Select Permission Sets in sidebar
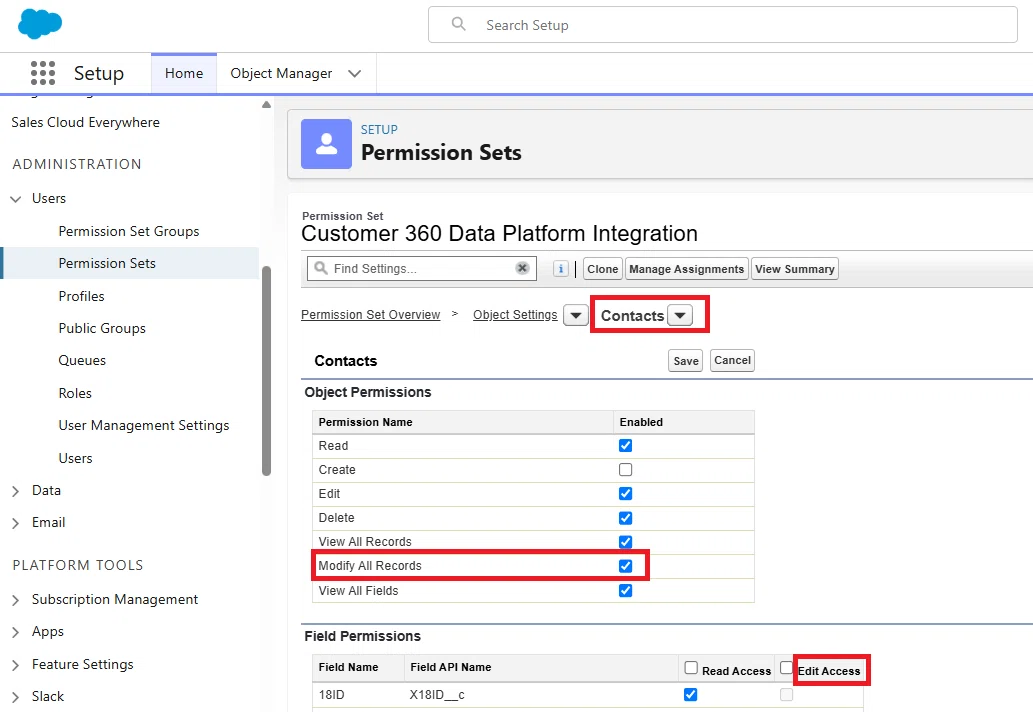The image size is (1033, 712). (x=107, y=263)
